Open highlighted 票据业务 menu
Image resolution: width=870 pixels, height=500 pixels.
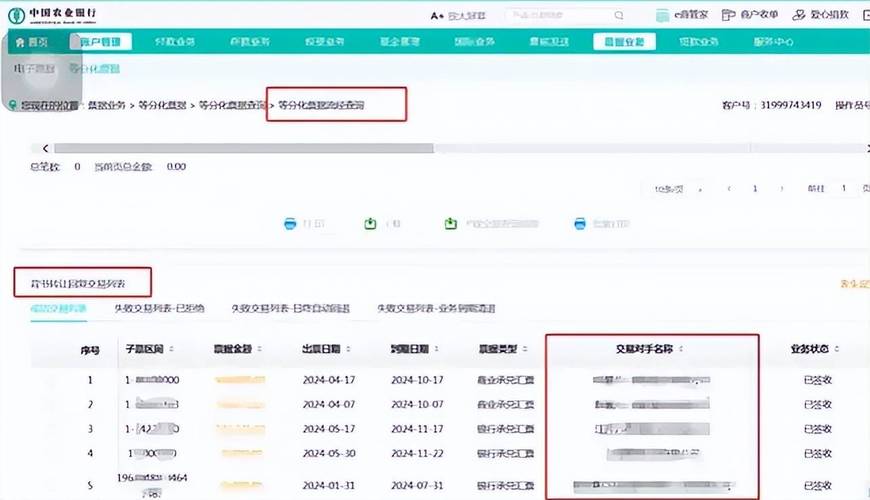(624, 42)
